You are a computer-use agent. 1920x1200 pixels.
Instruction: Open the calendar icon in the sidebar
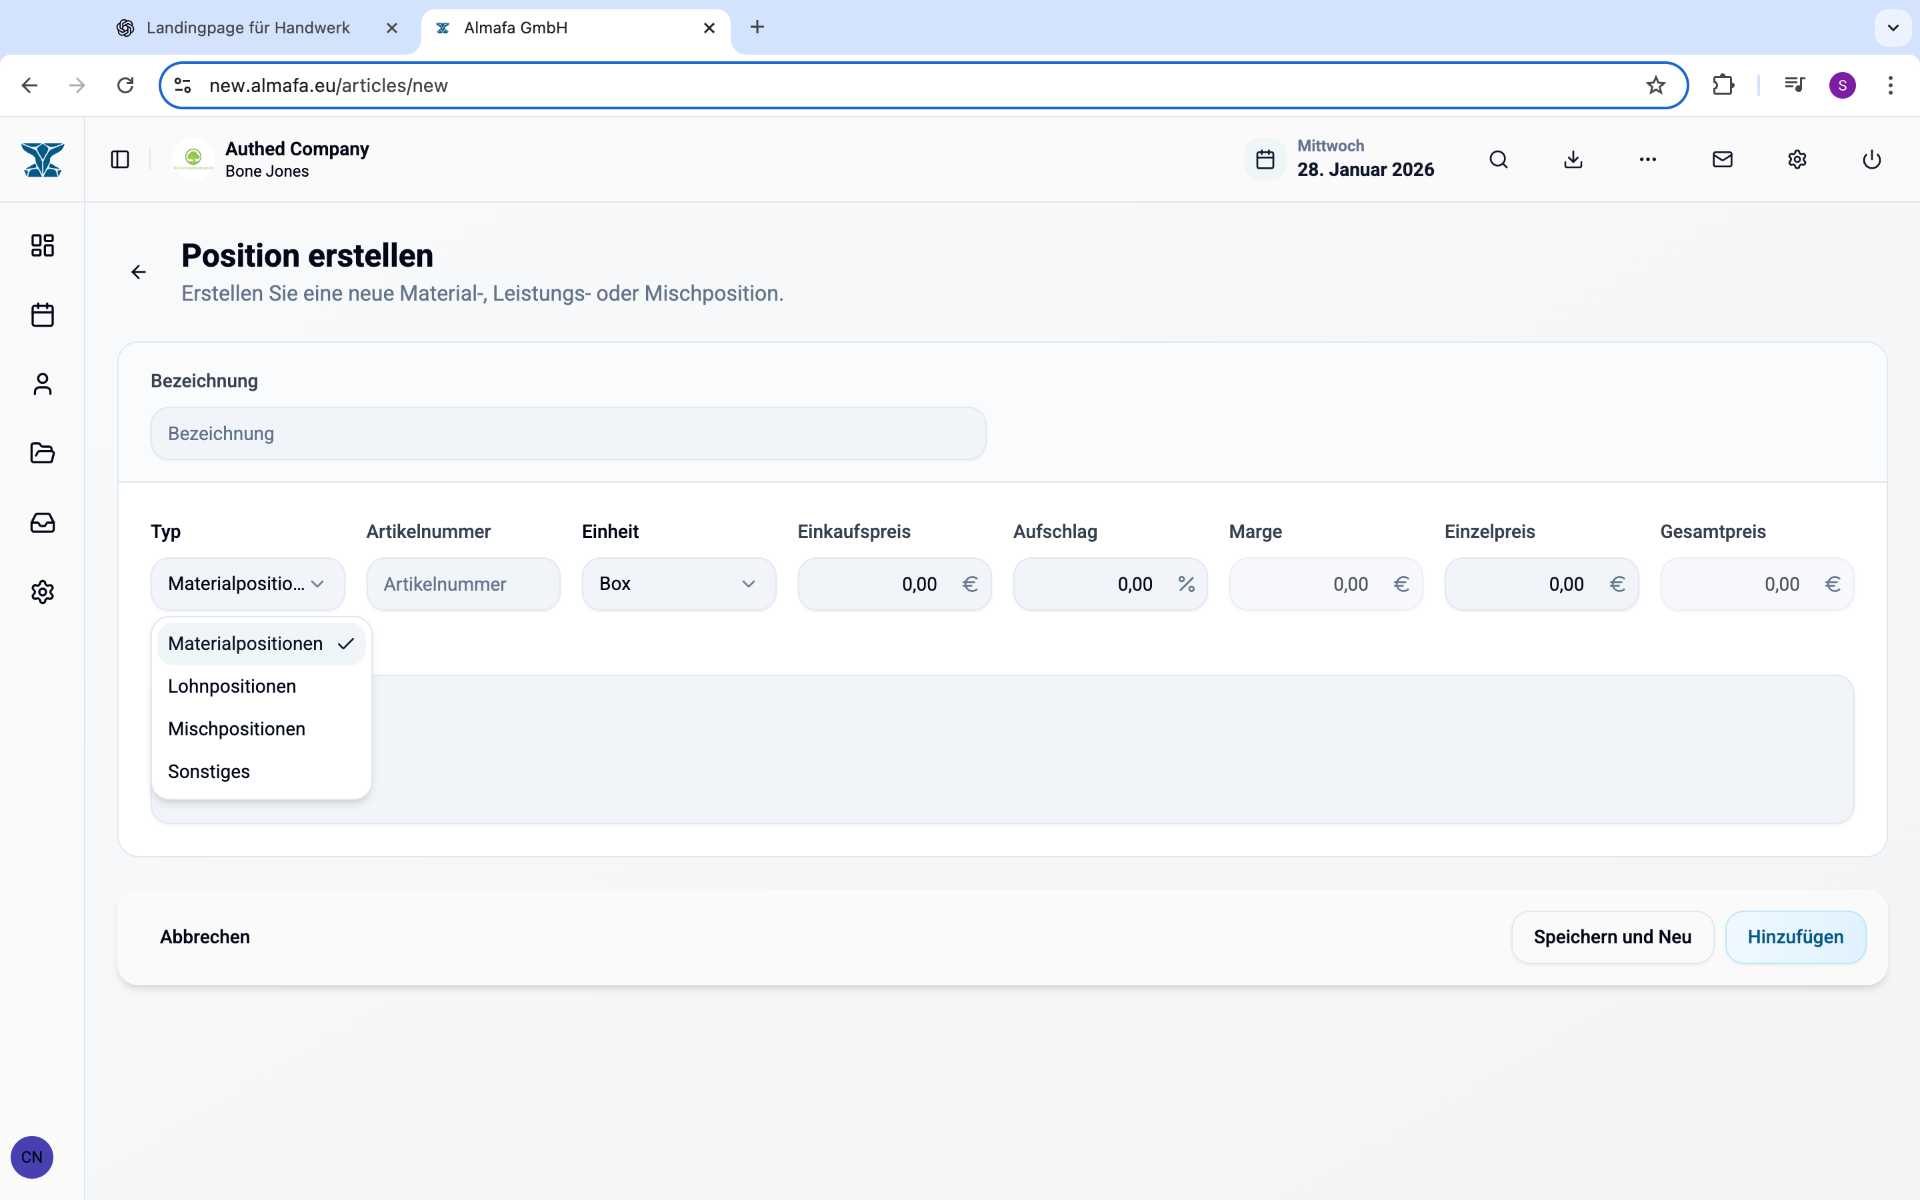point(42,315)
